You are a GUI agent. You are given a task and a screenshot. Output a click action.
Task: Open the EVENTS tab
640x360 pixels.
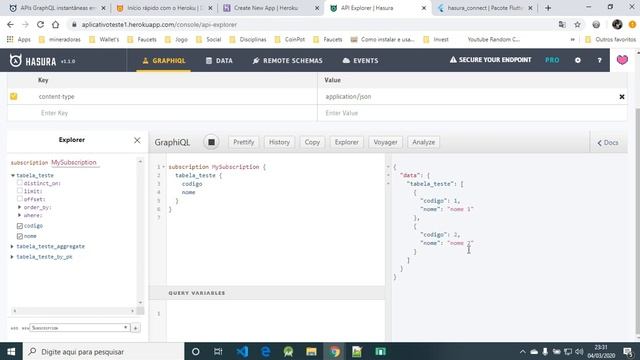pos(360,60)
